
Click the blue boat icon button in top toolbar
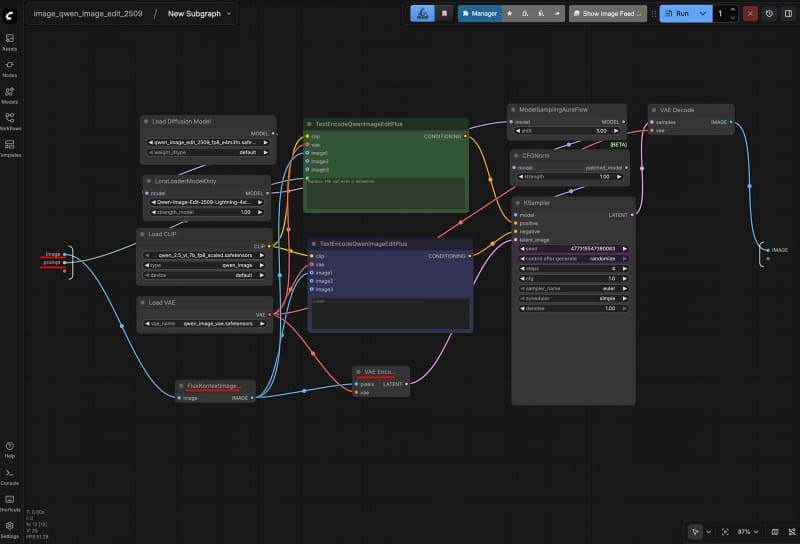pos(422,14)
